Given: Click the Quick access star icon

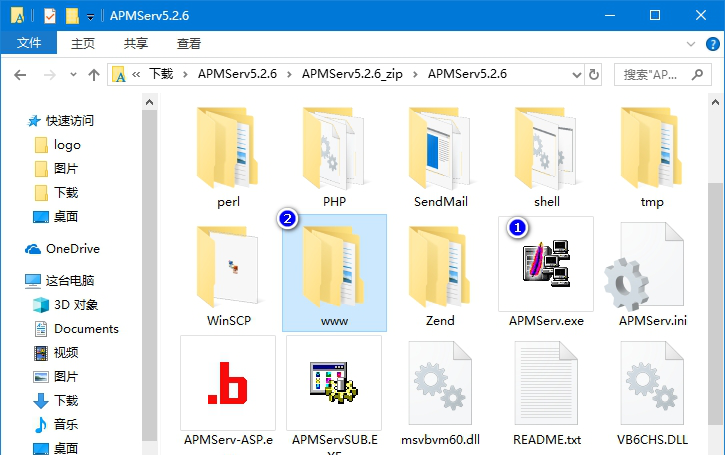Looking at the screenshot, I should pos(34,121).
